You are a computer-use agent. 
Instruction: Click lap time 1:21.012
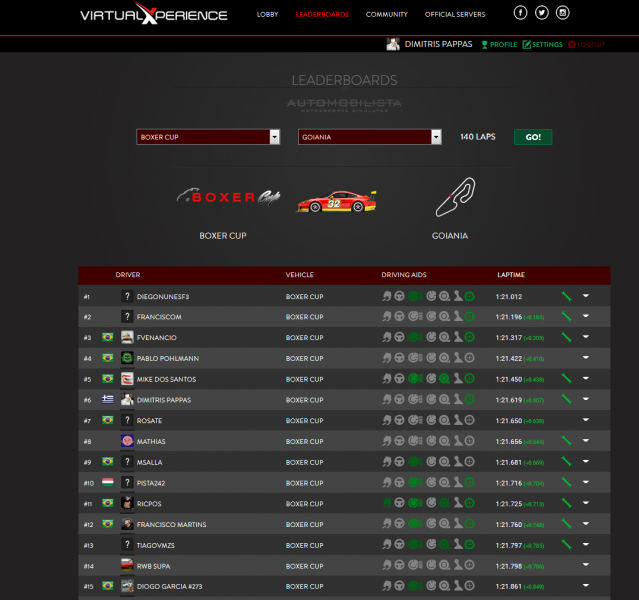[x=509, y=297]
